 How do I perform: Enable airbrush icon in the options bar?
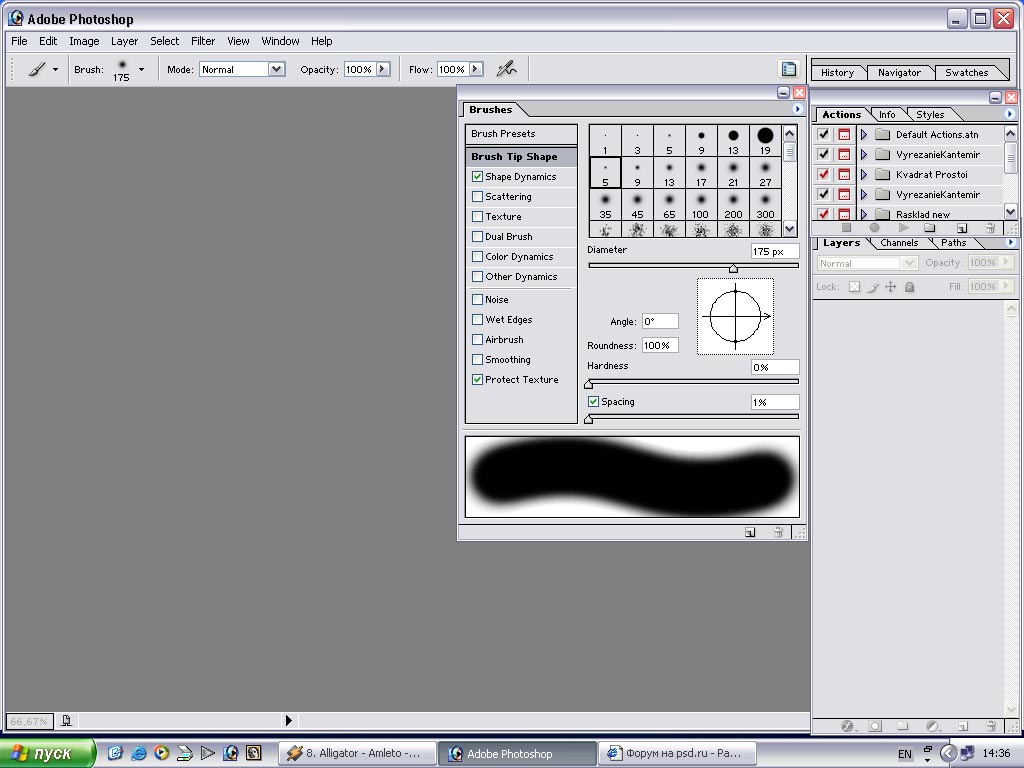point(506,69)
